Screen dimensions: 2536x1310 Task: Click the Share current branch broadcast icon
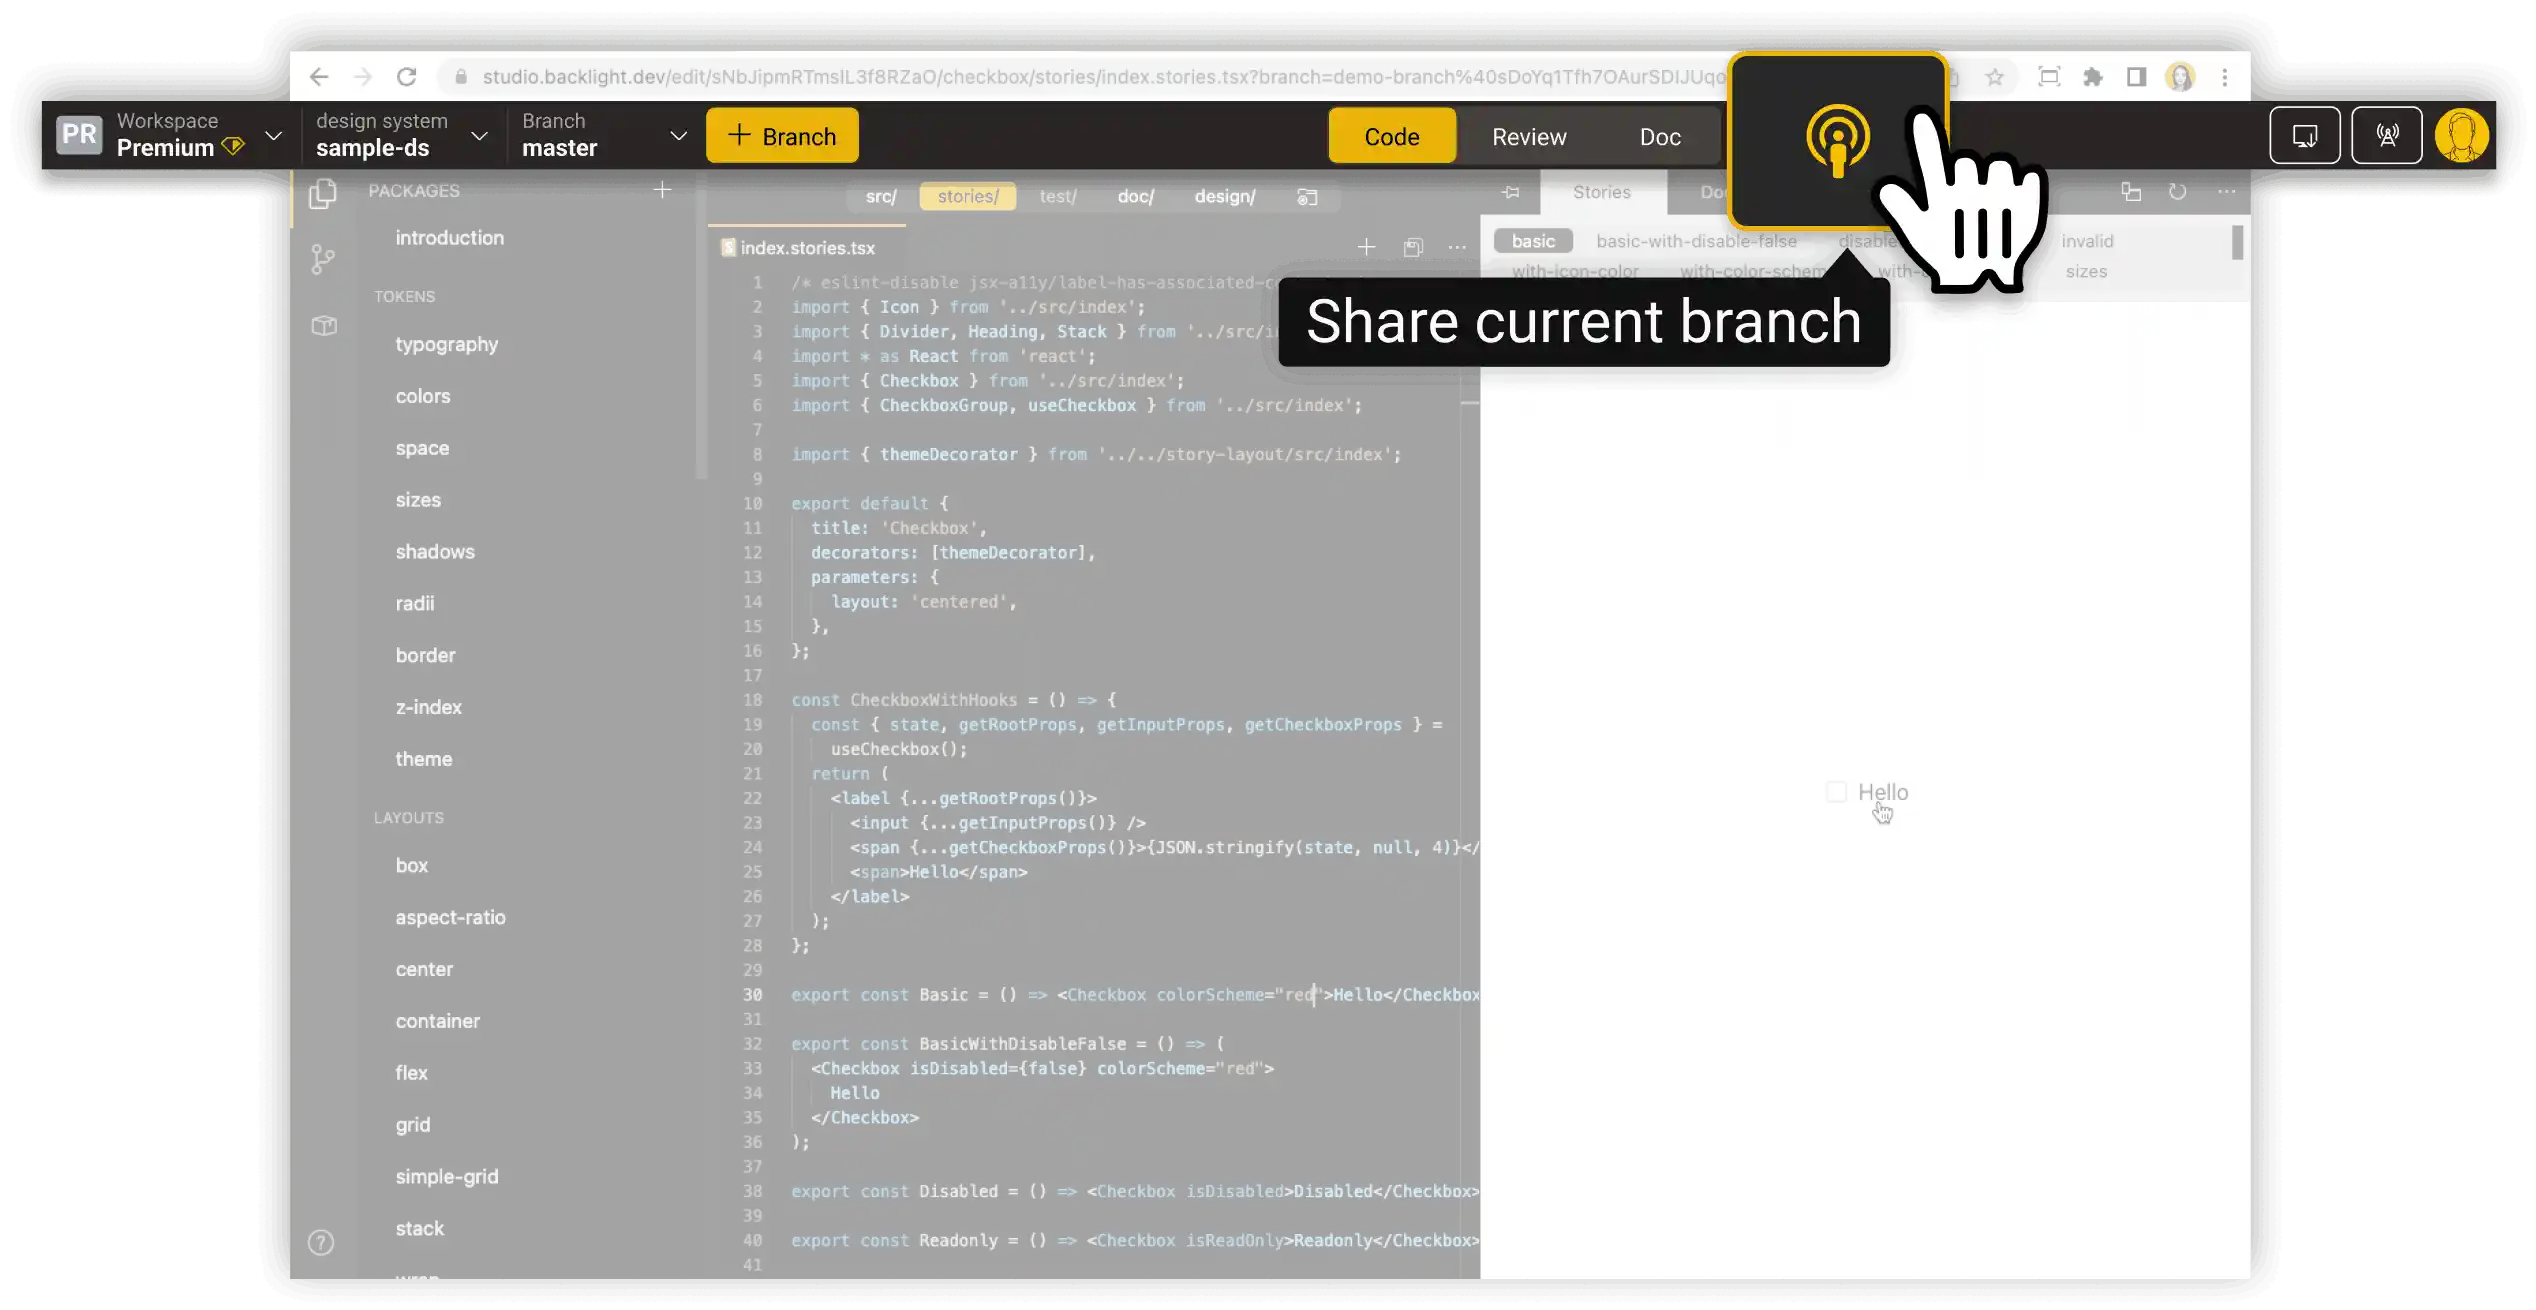(x=1838, y=140)
